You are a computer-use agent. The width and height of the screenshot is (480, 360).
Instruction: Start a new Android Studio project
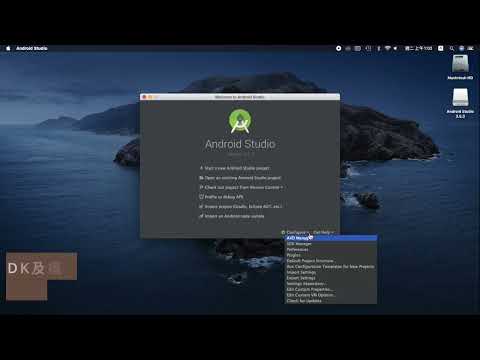tap(237, 168)
